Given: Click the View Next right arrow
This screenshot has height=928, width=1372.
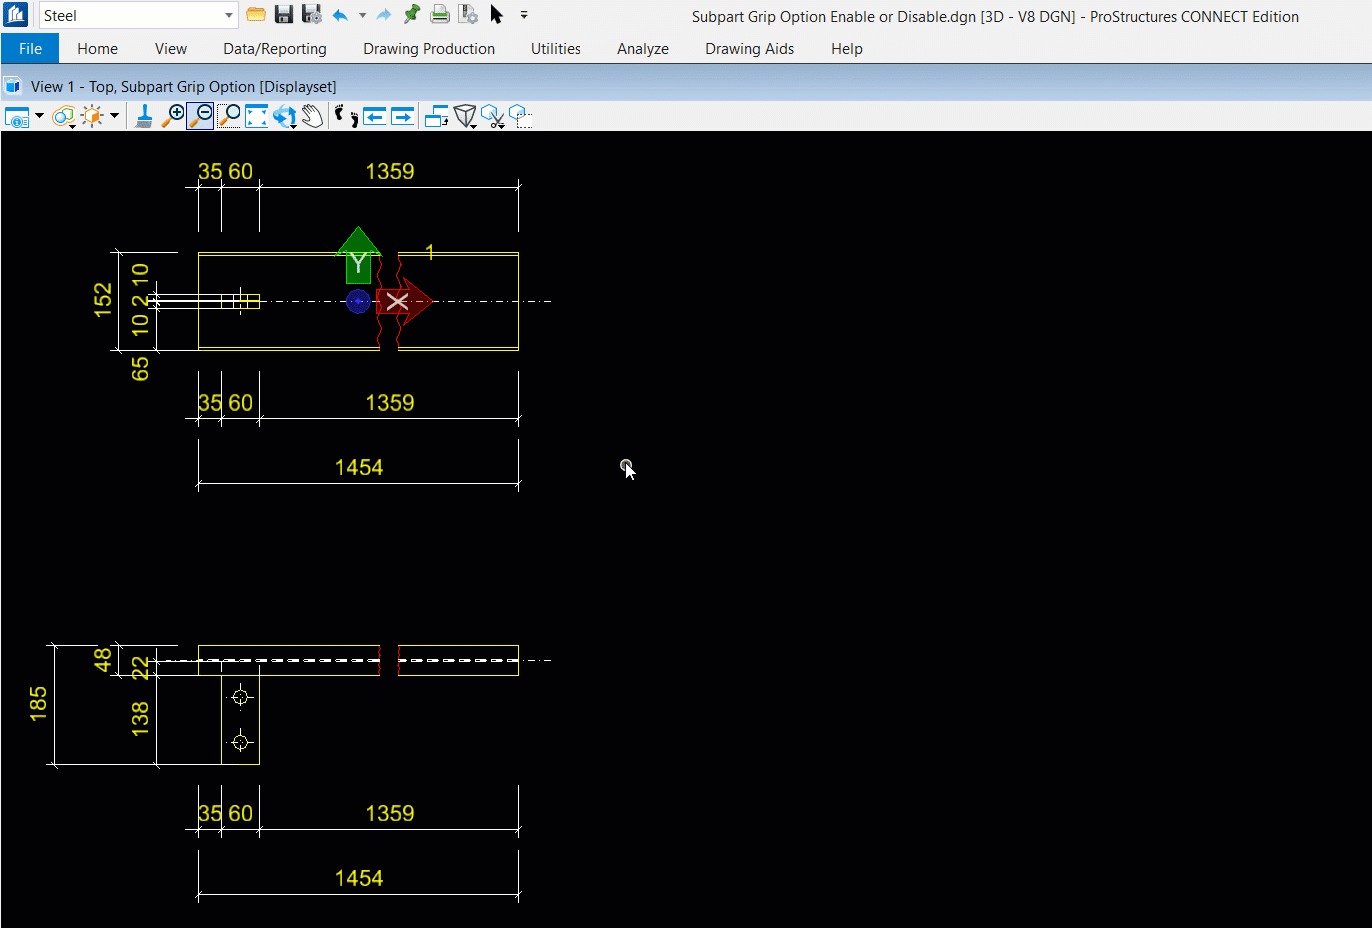Looking at the screenshot, I should [x=402, y=117].
